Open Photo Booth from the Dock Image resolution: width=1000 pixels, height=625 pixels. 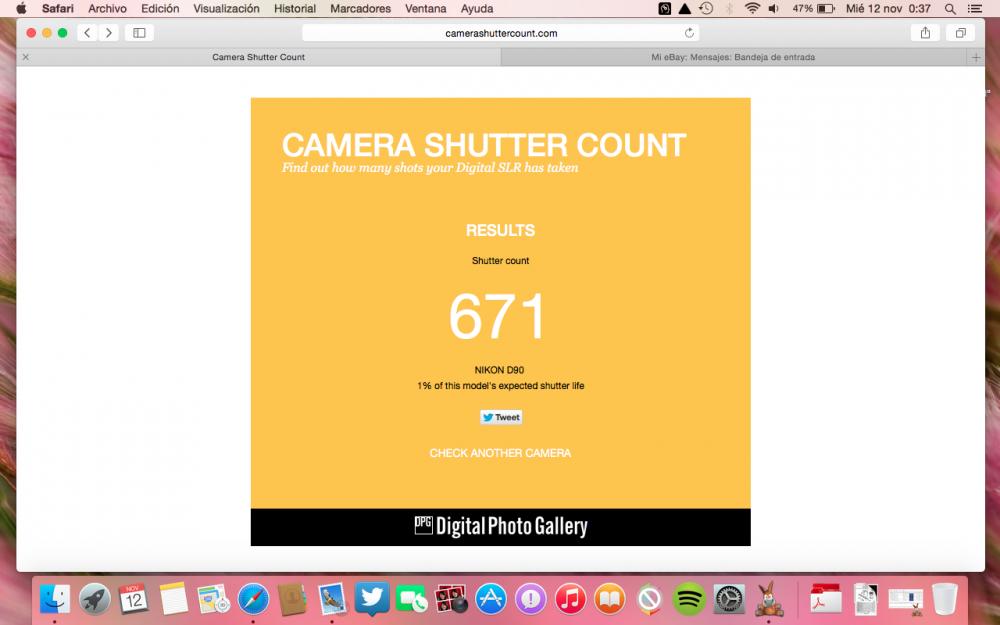pos(452,599)
